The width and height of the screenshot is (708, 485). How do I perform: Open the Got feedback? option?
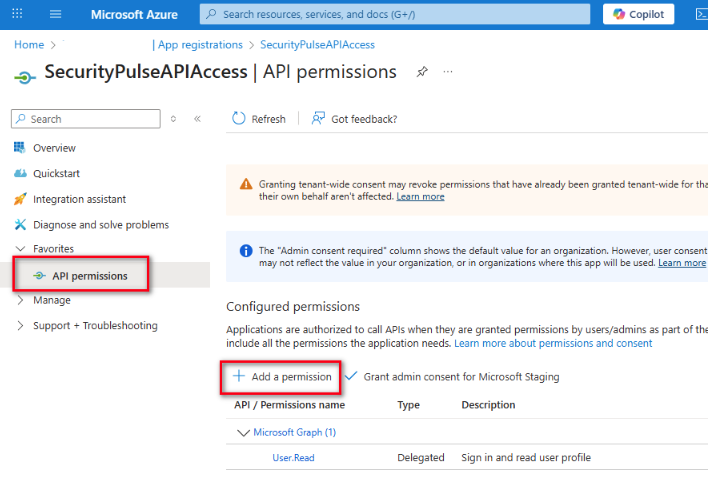354,119
